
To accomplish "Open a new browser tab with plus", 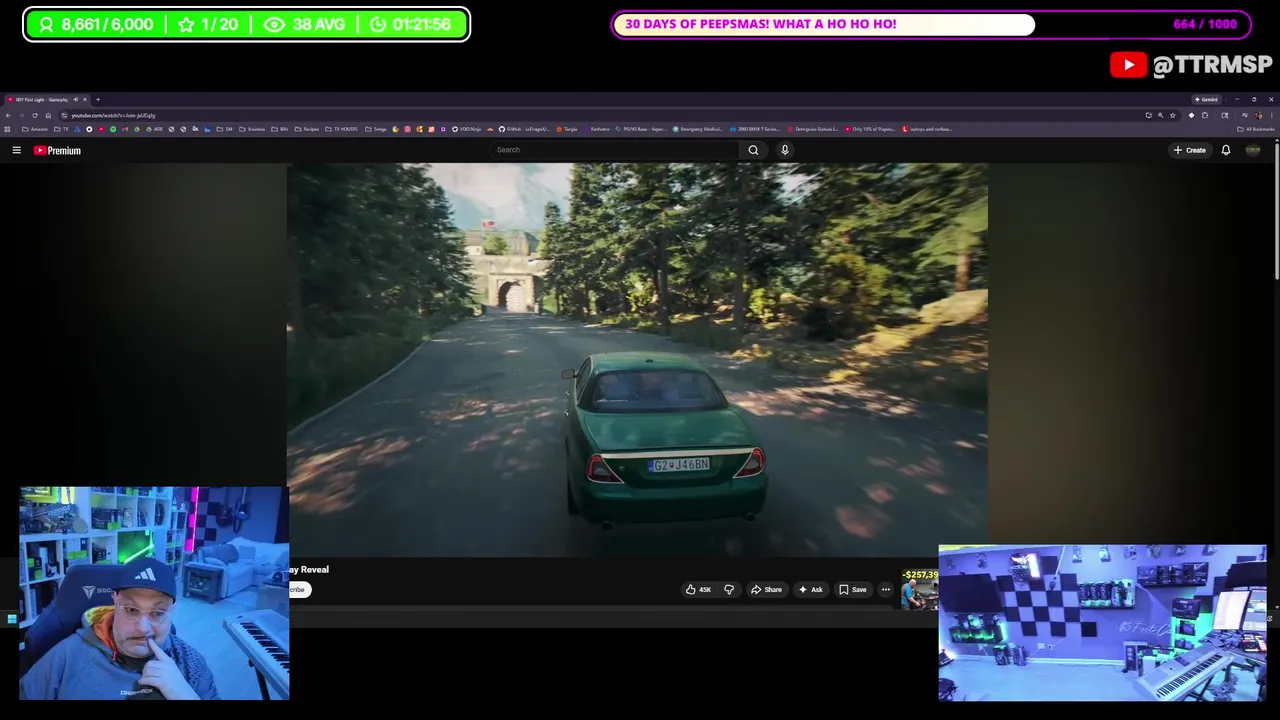I will (x=98, y=99).
